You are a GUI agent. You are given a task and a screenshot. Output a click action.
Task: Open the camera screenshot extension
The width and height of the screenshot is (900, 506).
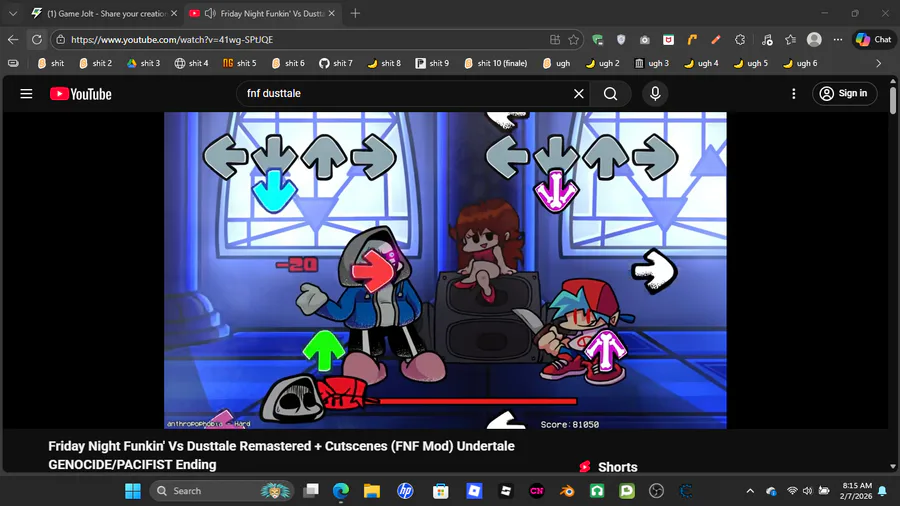pyautogui.click(x=645, y=40)
